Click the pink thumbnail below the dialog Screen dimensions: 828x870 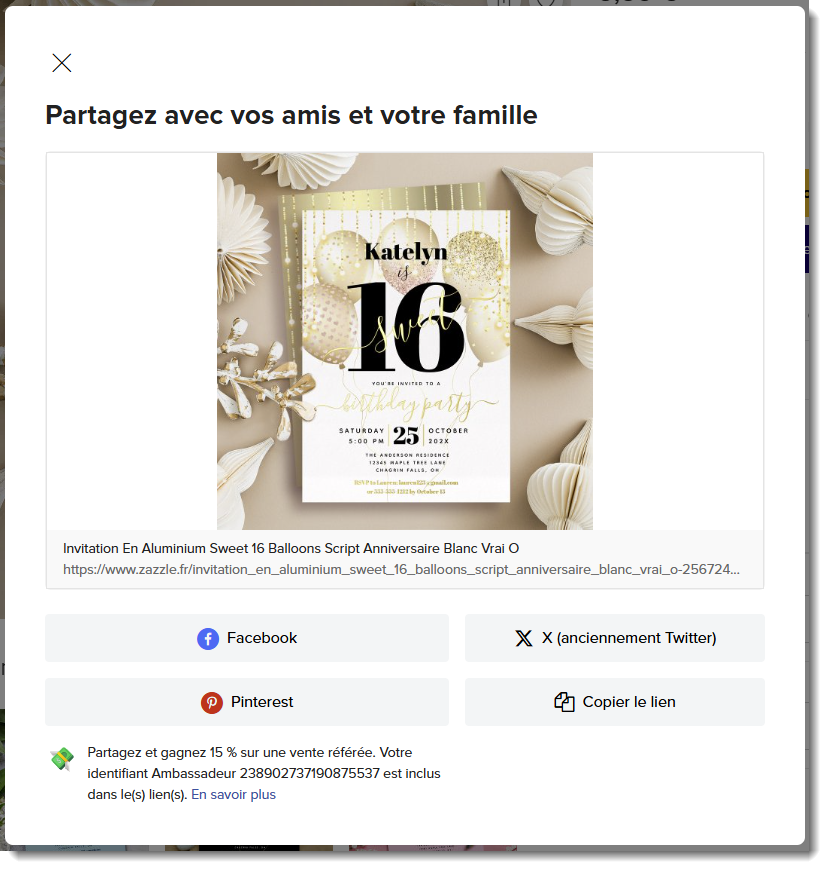click(432, 848)
